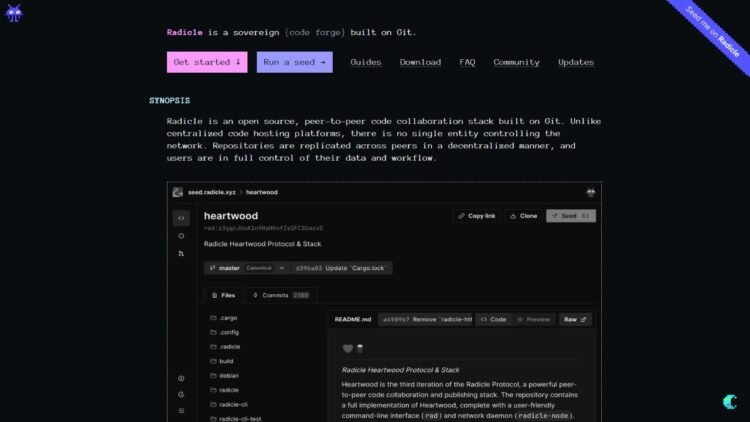The image size is (750, 422).
Task: Click the heartwood repository title
Action: point(231,216)
